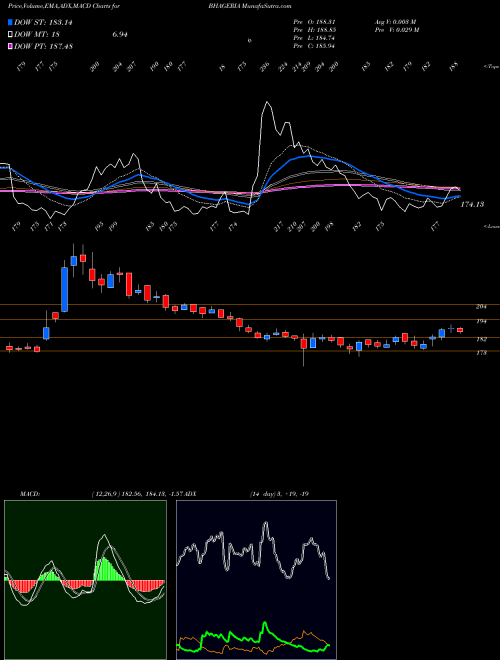Click the 'Avg V: 0.003 M' value
This screenshot has width=500, height=660.
[x=395, y=22]
